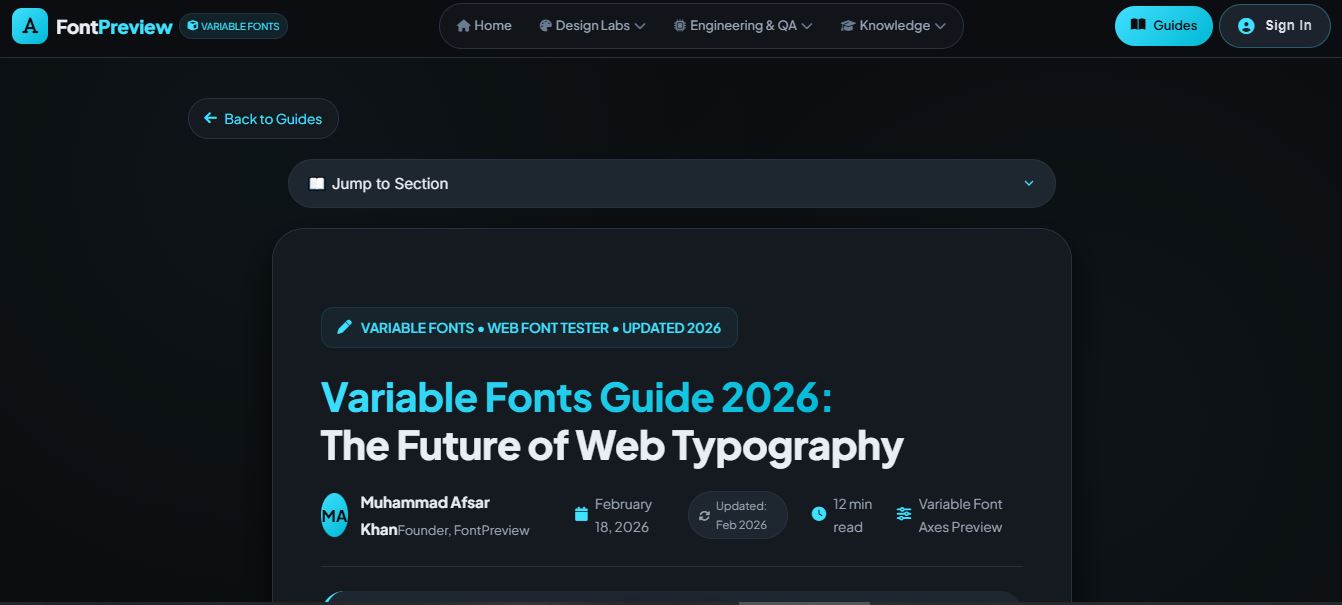1342x605 pixels.
Task: Click The Future of Web Typography heading
Action: coord(612,445)
